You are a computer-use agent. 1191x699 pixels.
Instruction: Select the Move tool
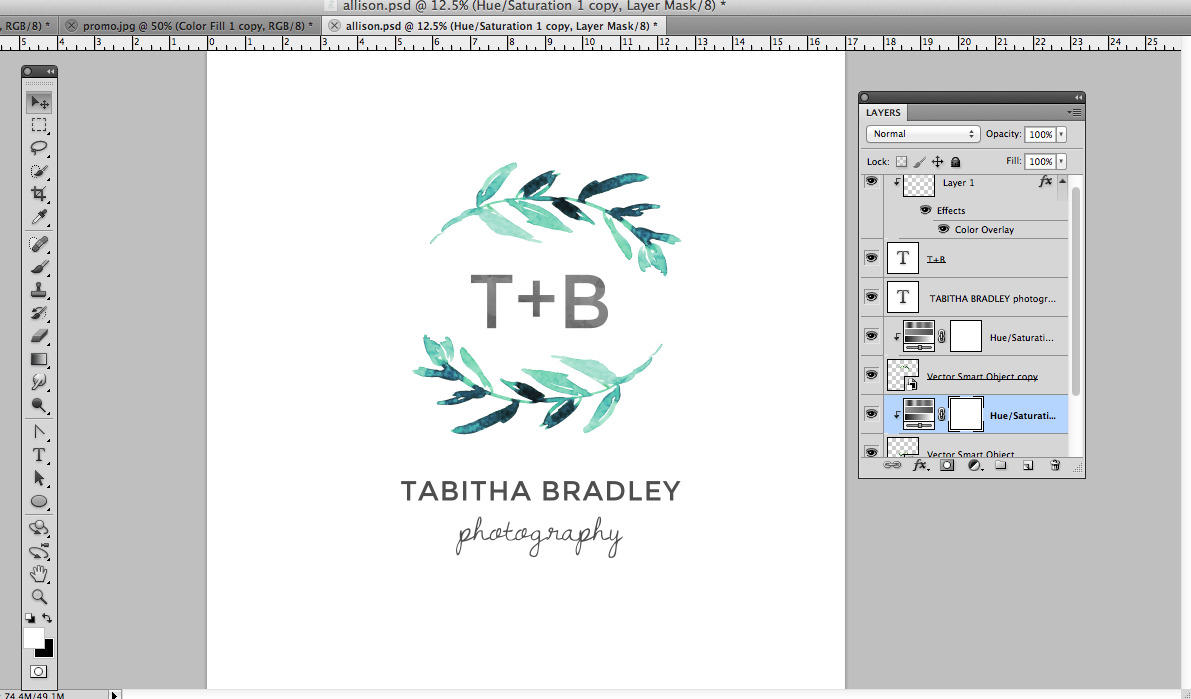point(39,102)
